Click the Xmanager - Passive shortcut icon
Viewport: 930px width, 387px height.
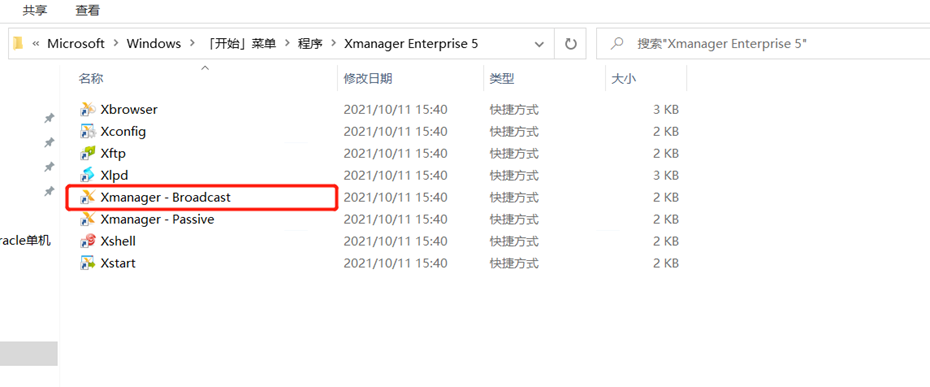pos(88,219)
